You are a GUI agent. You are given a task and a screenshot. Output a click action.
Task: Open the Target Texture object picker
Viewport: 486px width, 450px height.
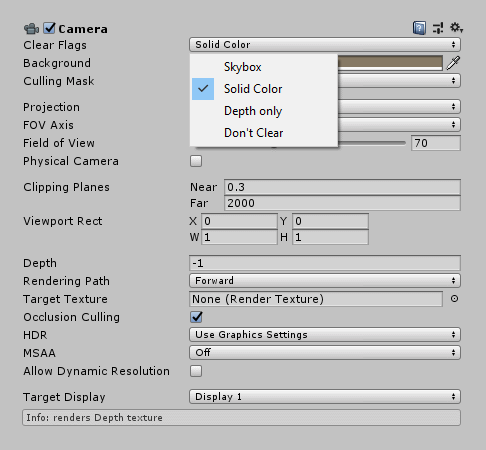pos(454,299)
